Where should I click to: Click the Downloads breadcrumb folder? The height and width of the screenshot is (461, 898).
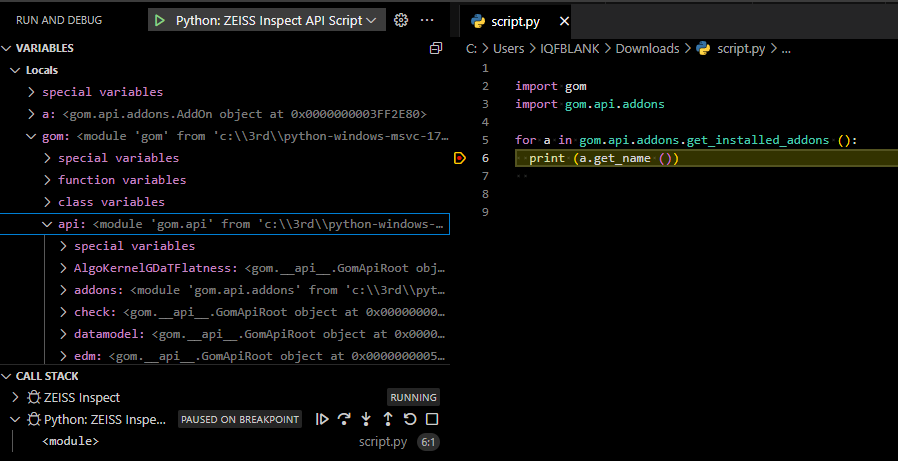[x=647, y=48]
